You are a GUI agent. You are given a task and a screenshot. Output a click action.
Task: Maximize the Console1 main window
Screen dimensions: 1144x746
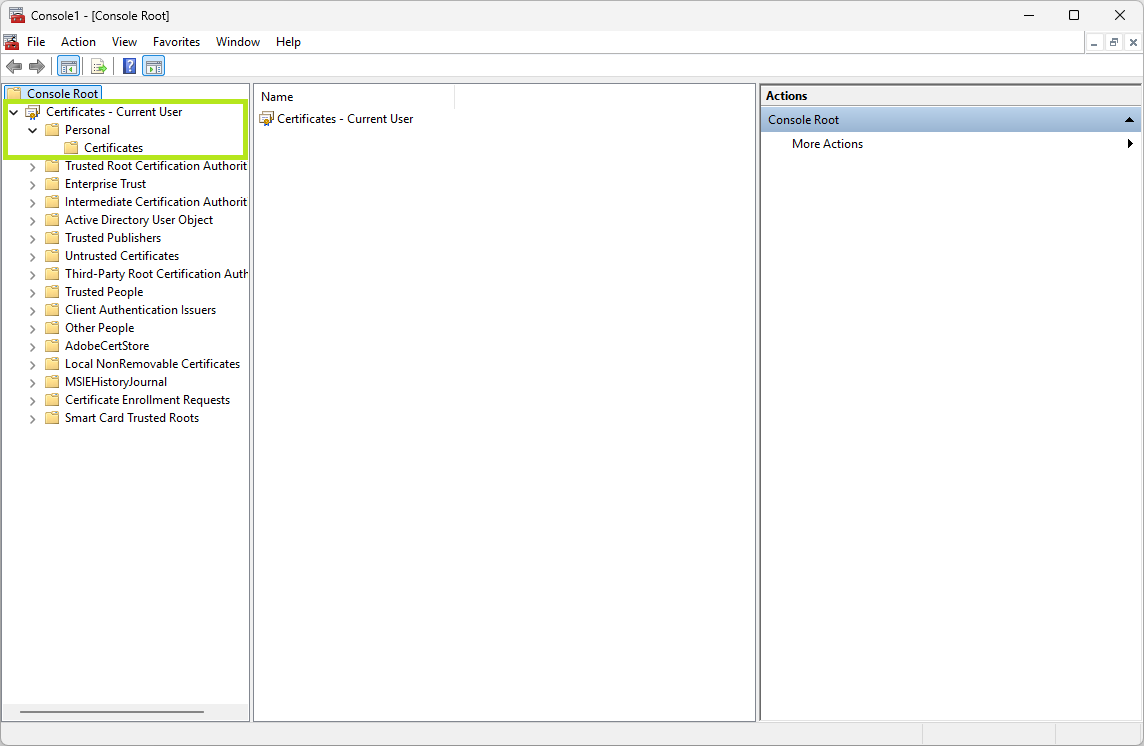coord(1074,15)
